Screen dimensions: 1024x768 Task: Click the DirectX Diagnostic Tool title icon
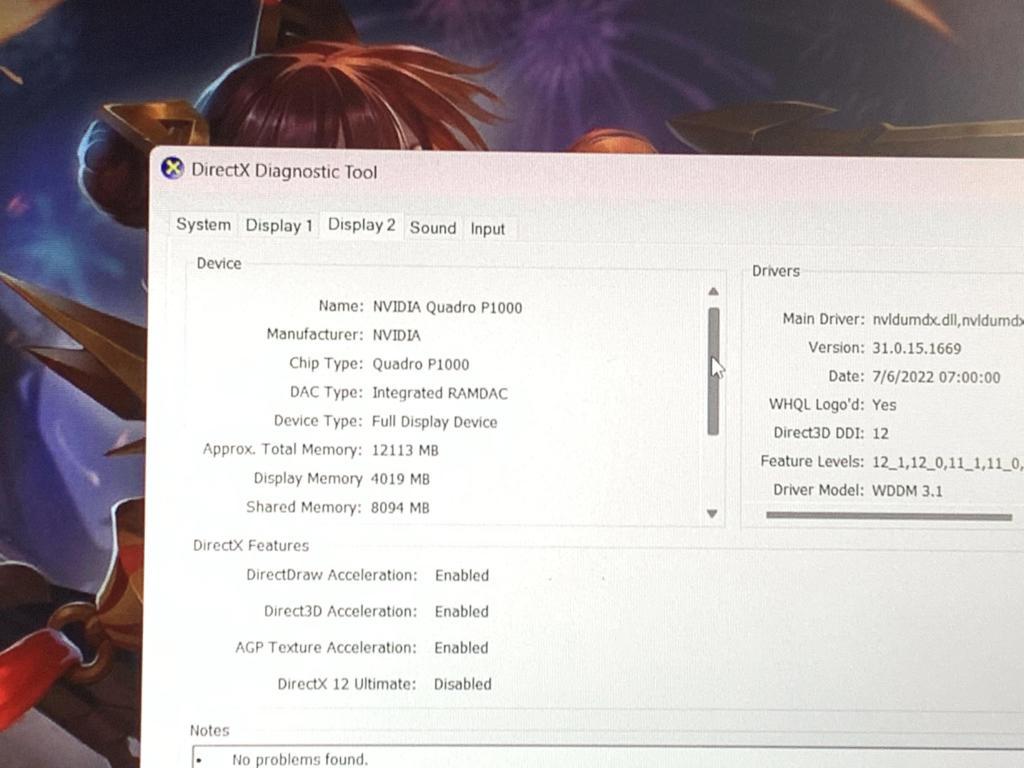tap(172, 168)
